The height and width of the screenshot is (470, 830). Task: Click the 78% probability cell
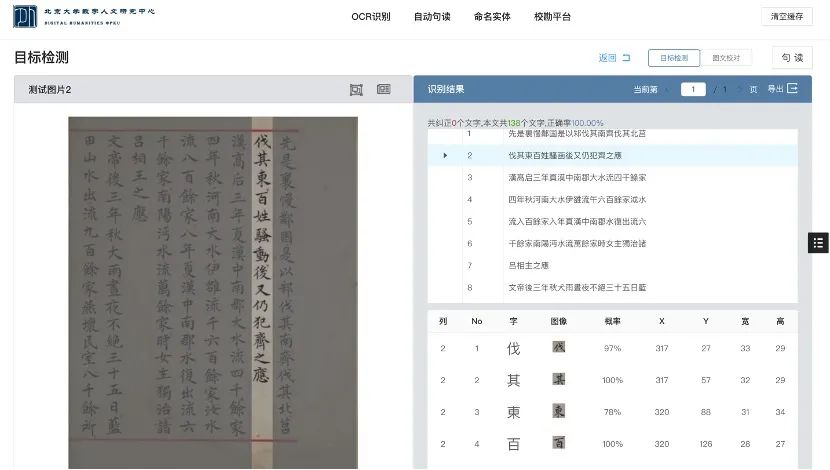click(612, 412)
